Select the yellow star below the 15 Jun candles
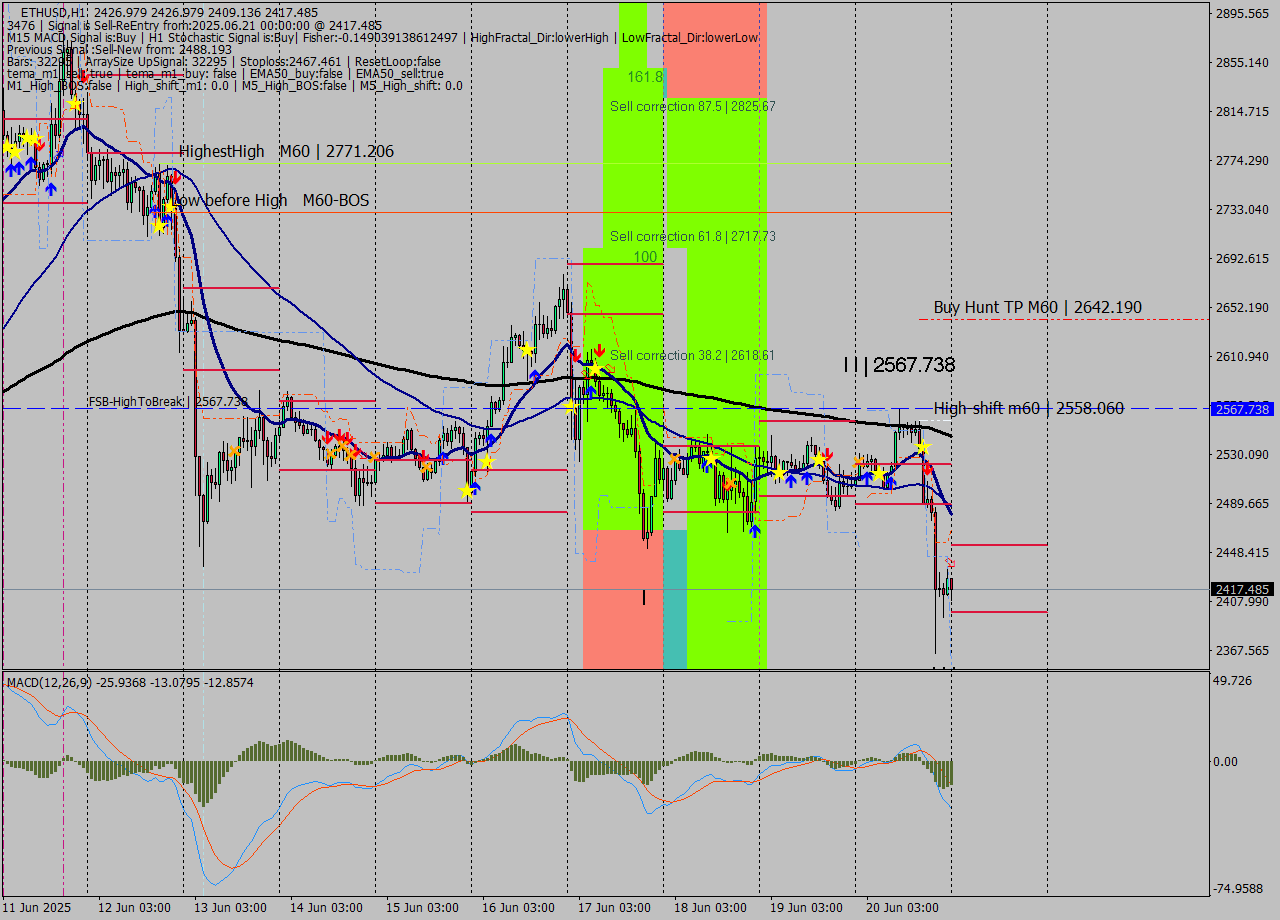Viewport: 1280px width, 920px height. [468, 489]
